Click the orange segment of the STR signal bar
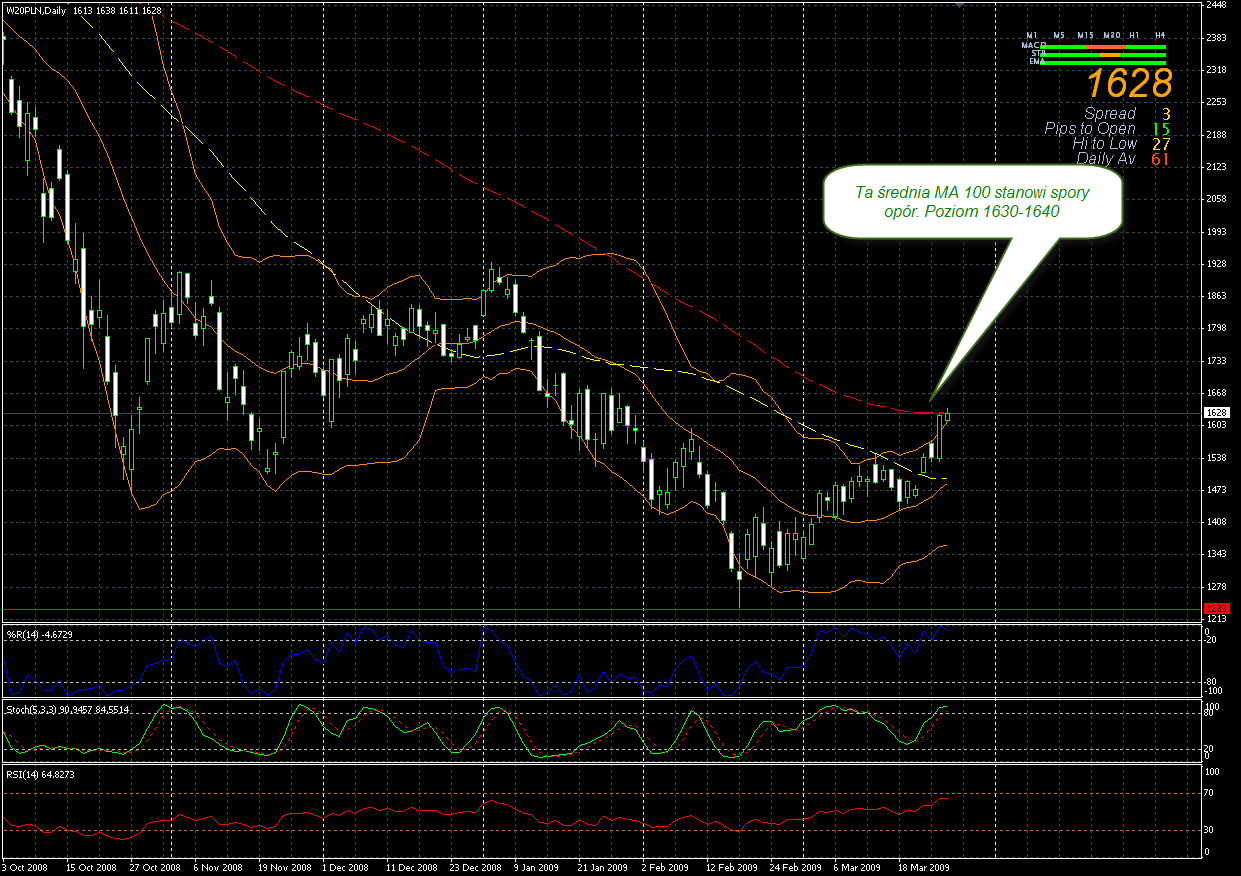The image size is (1241, 876). [1110, 55]
